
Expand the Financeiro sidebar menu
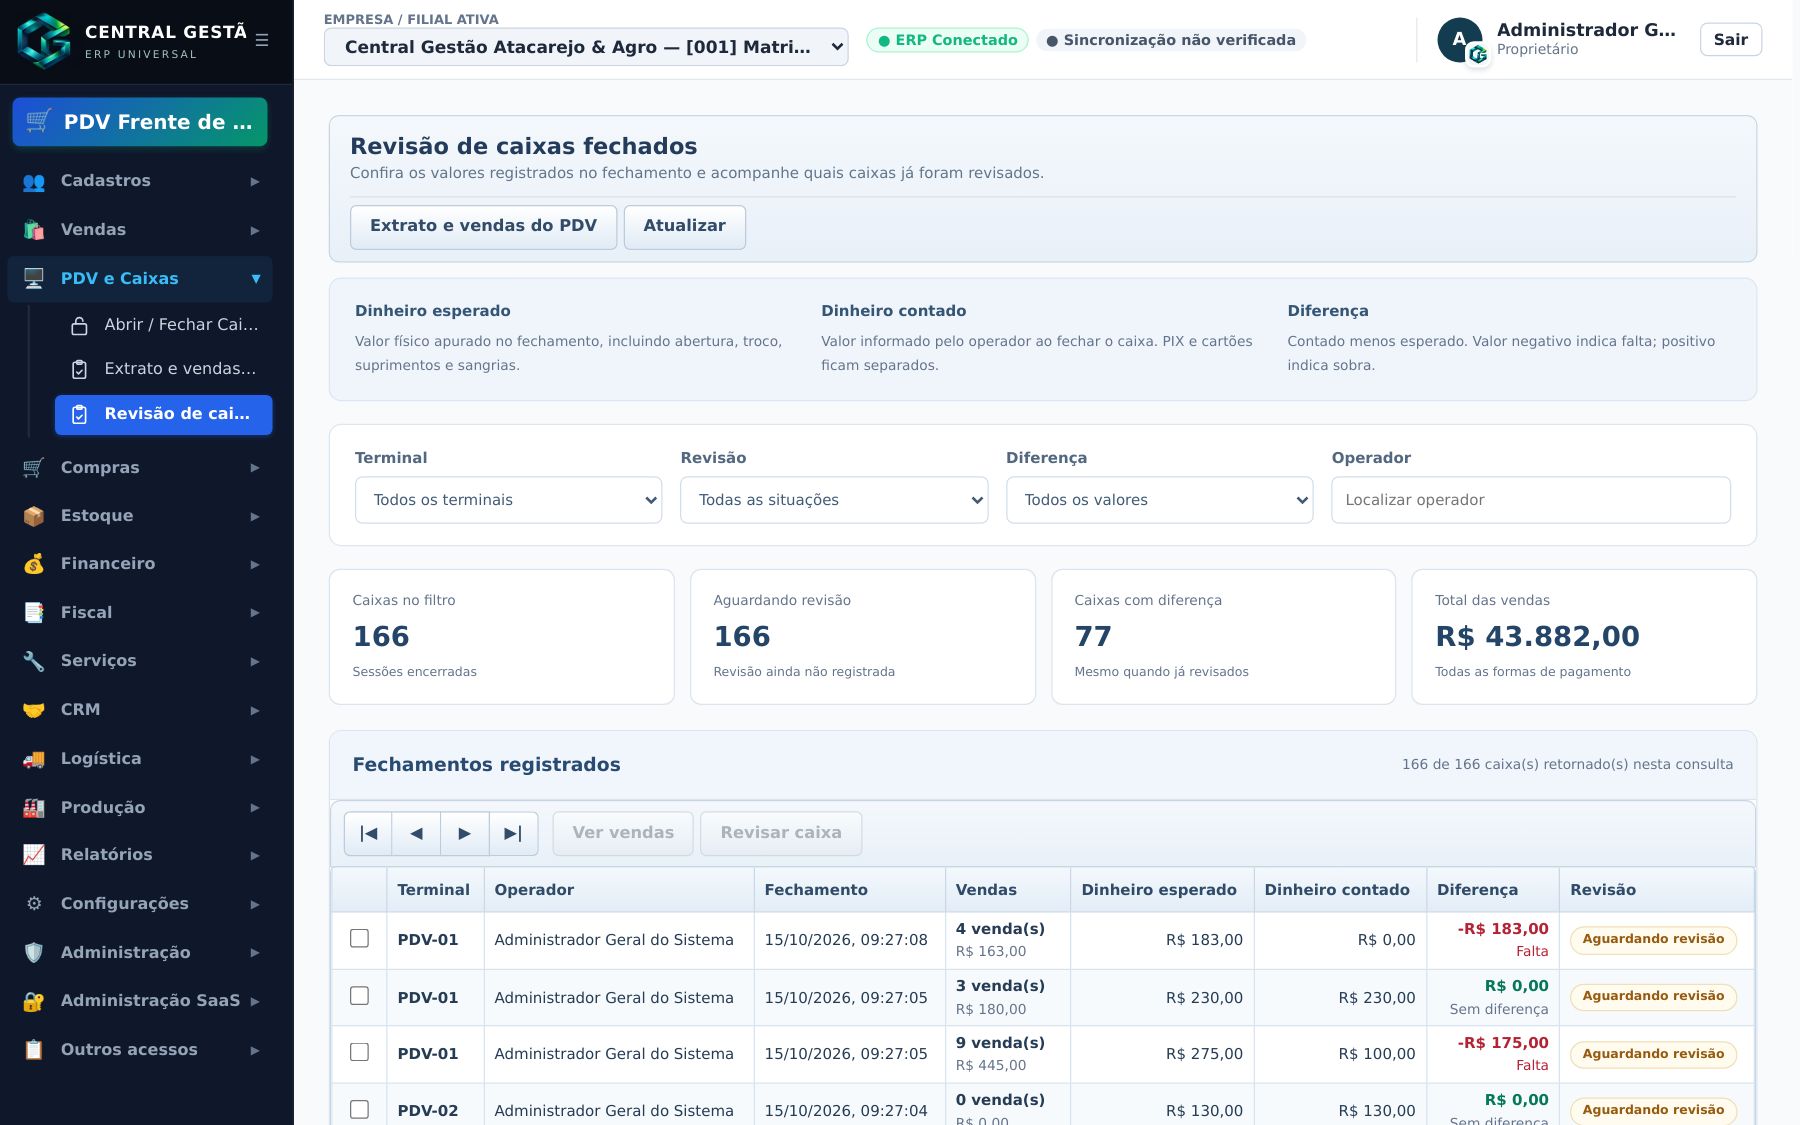140,564
